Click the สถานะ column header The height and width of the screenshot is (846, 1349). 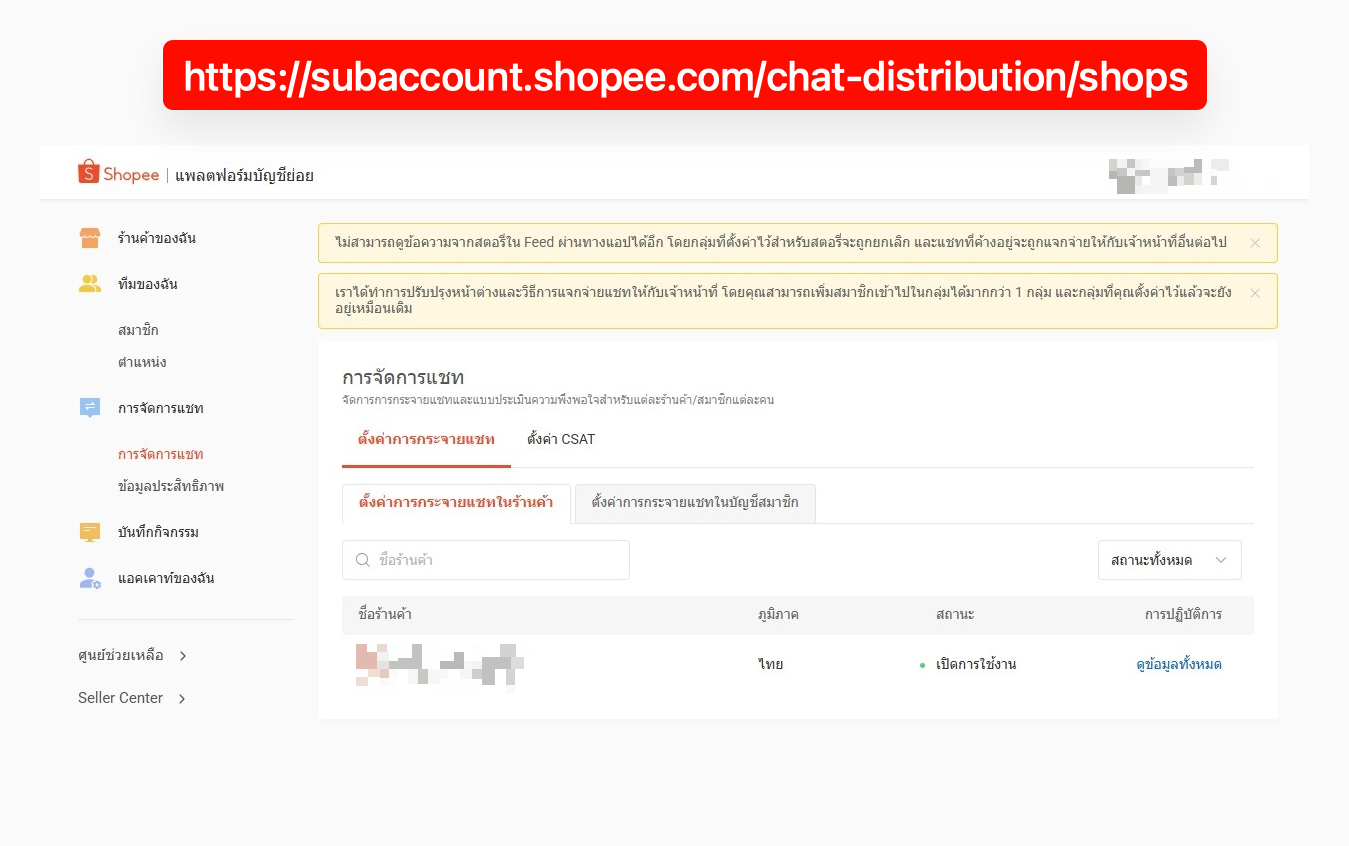(x=955, y=614)
